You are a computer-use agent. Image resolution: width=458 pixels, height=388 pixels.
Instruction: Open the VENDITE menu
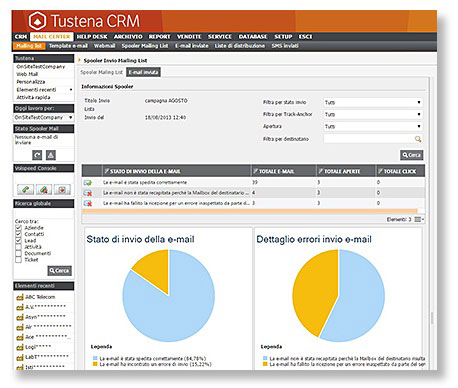pos(189,36)
